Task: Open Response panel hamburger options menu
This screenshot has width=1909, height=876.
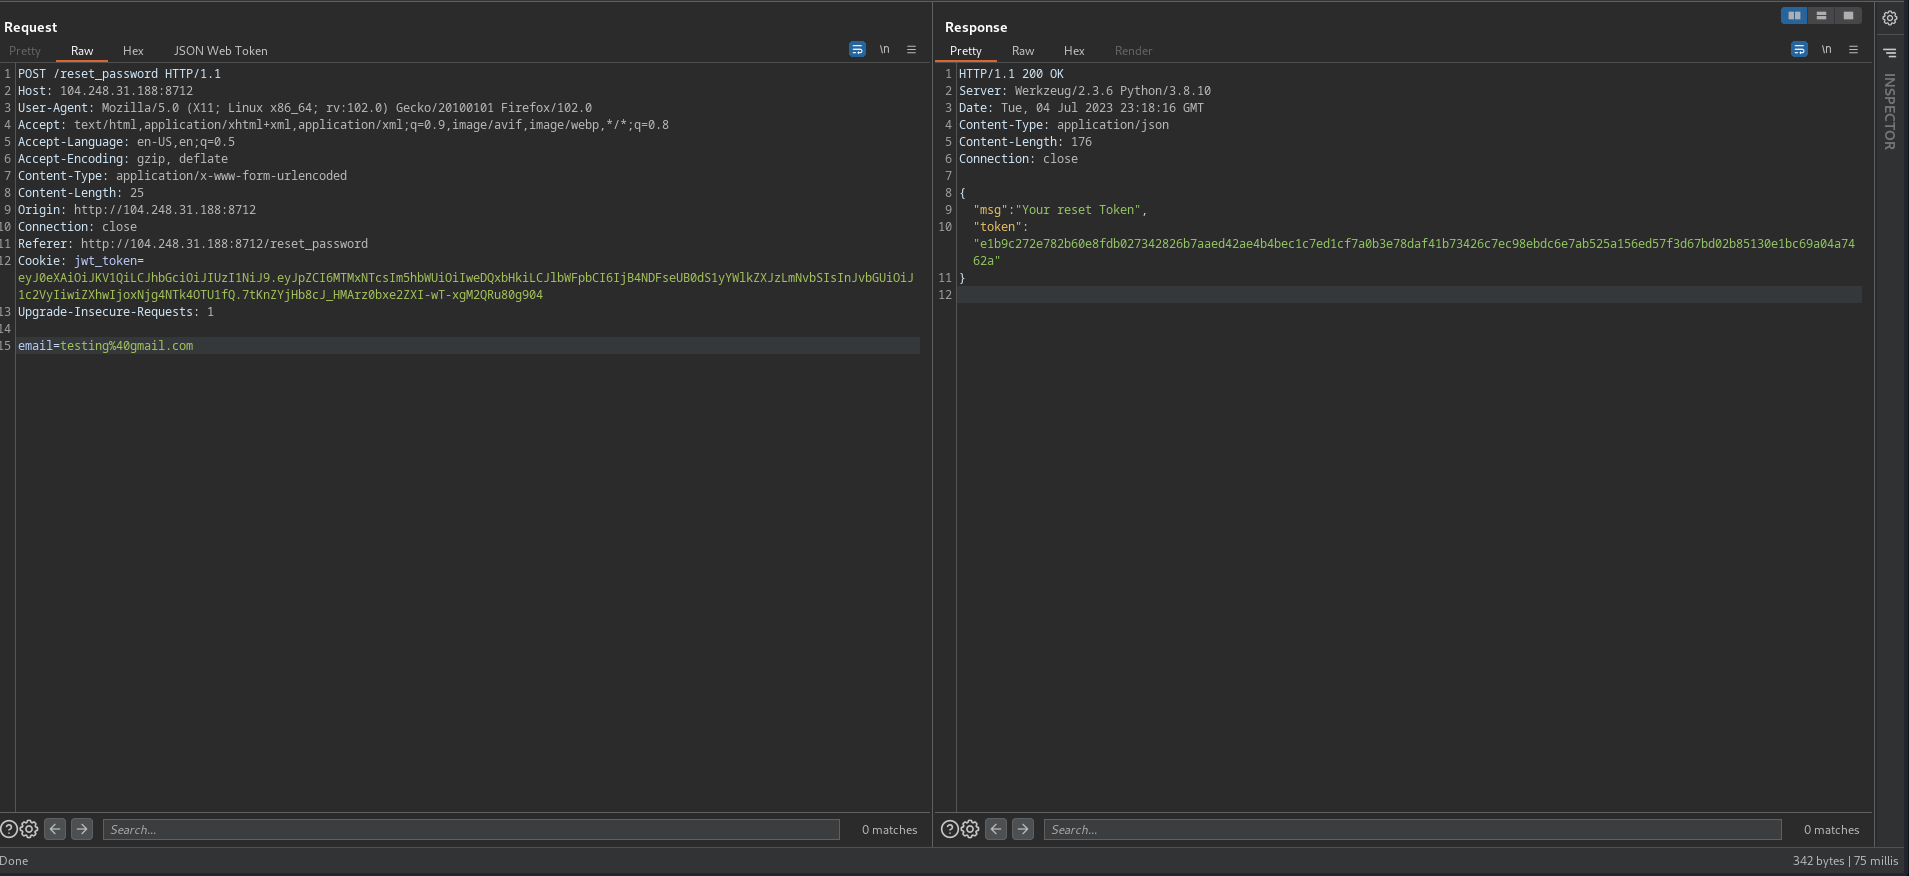Action: 1853,49
